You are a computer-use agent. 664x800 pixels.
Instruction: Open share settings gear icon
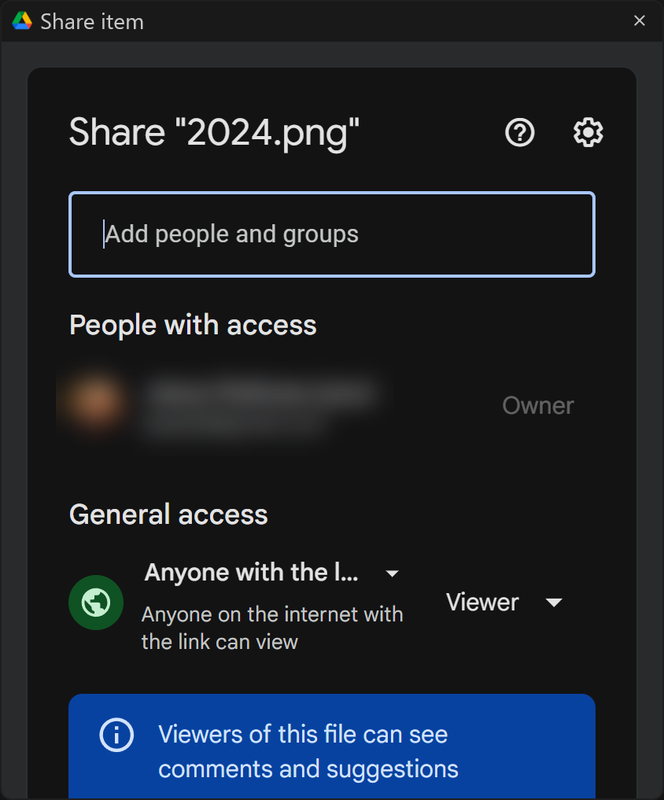click(x=588, y=133)
